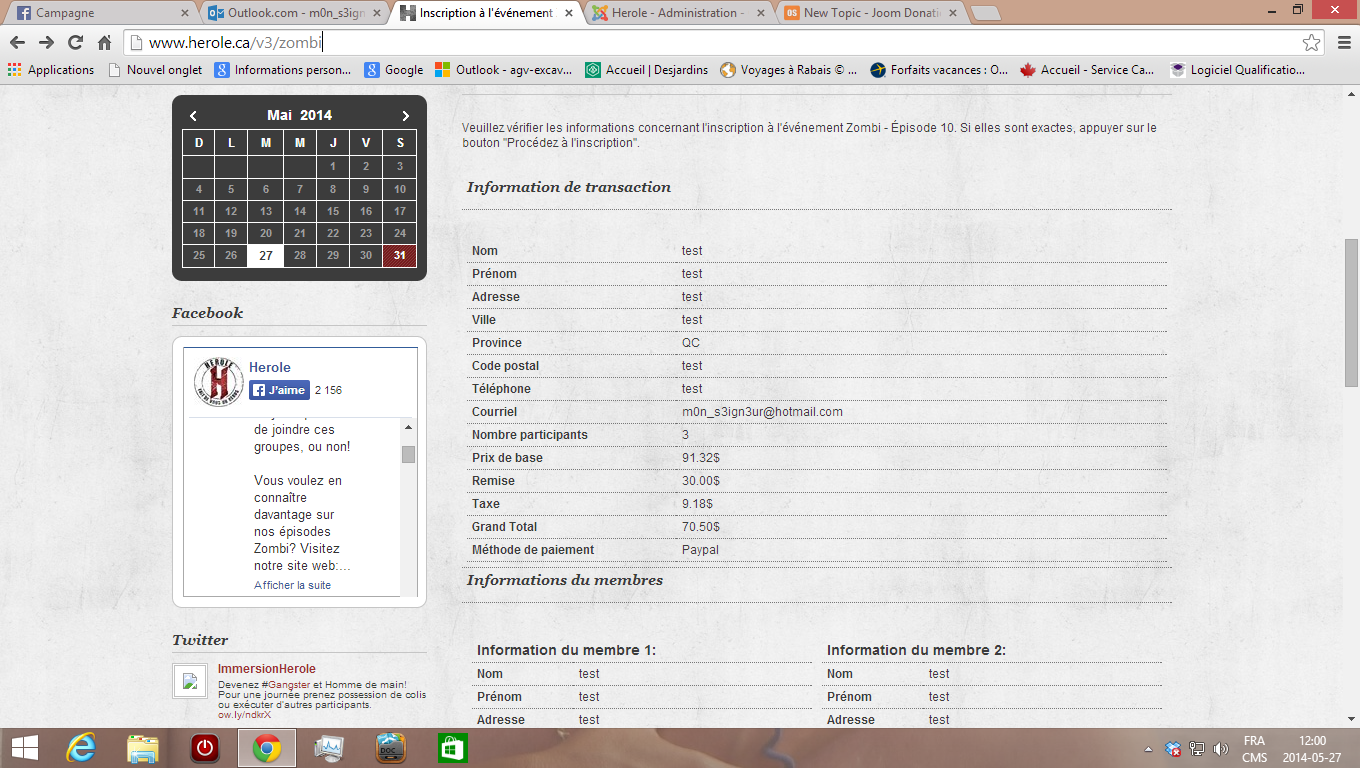The height and width of the screenshot is (768, 1360).
Task: Open the Chrome hamburger menu
Action: [x=1343, y=43]
